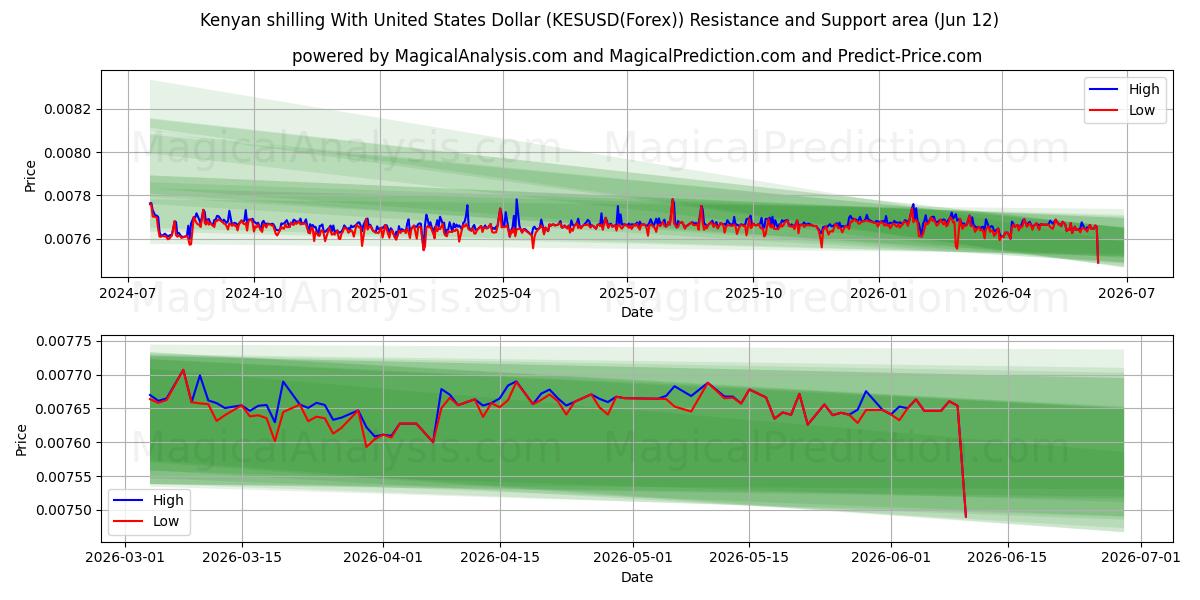Click the 0.00755 label on bottom chart
Viewport: 1200px width, 600px height.
(x=63, y=477)
